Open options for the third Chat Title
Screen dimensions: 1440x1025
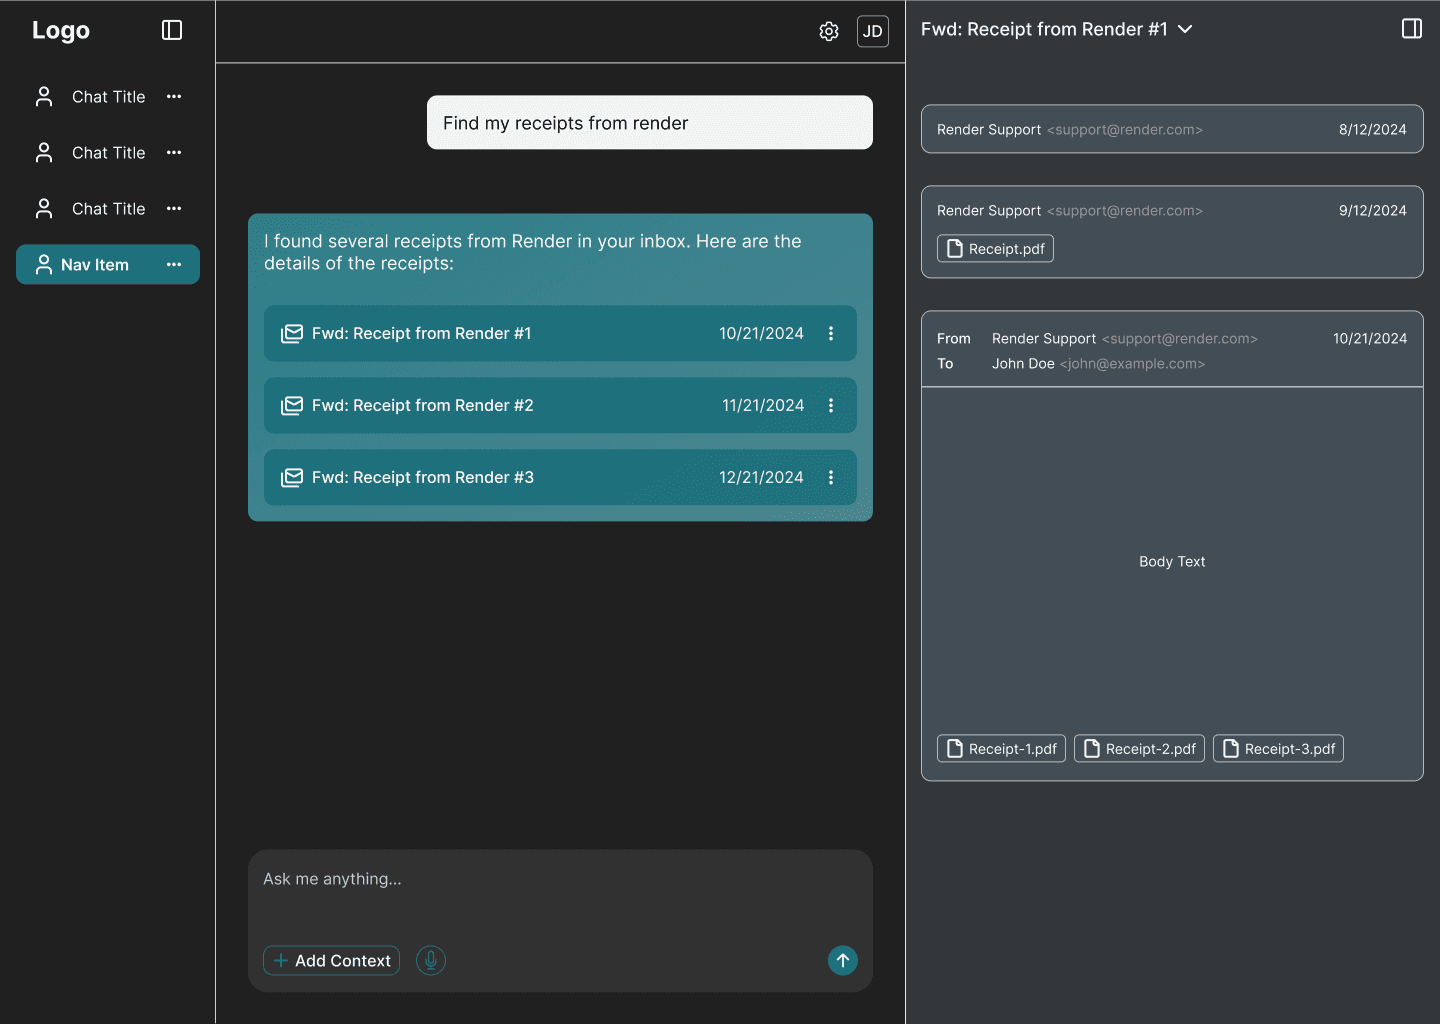pos(174,209)
